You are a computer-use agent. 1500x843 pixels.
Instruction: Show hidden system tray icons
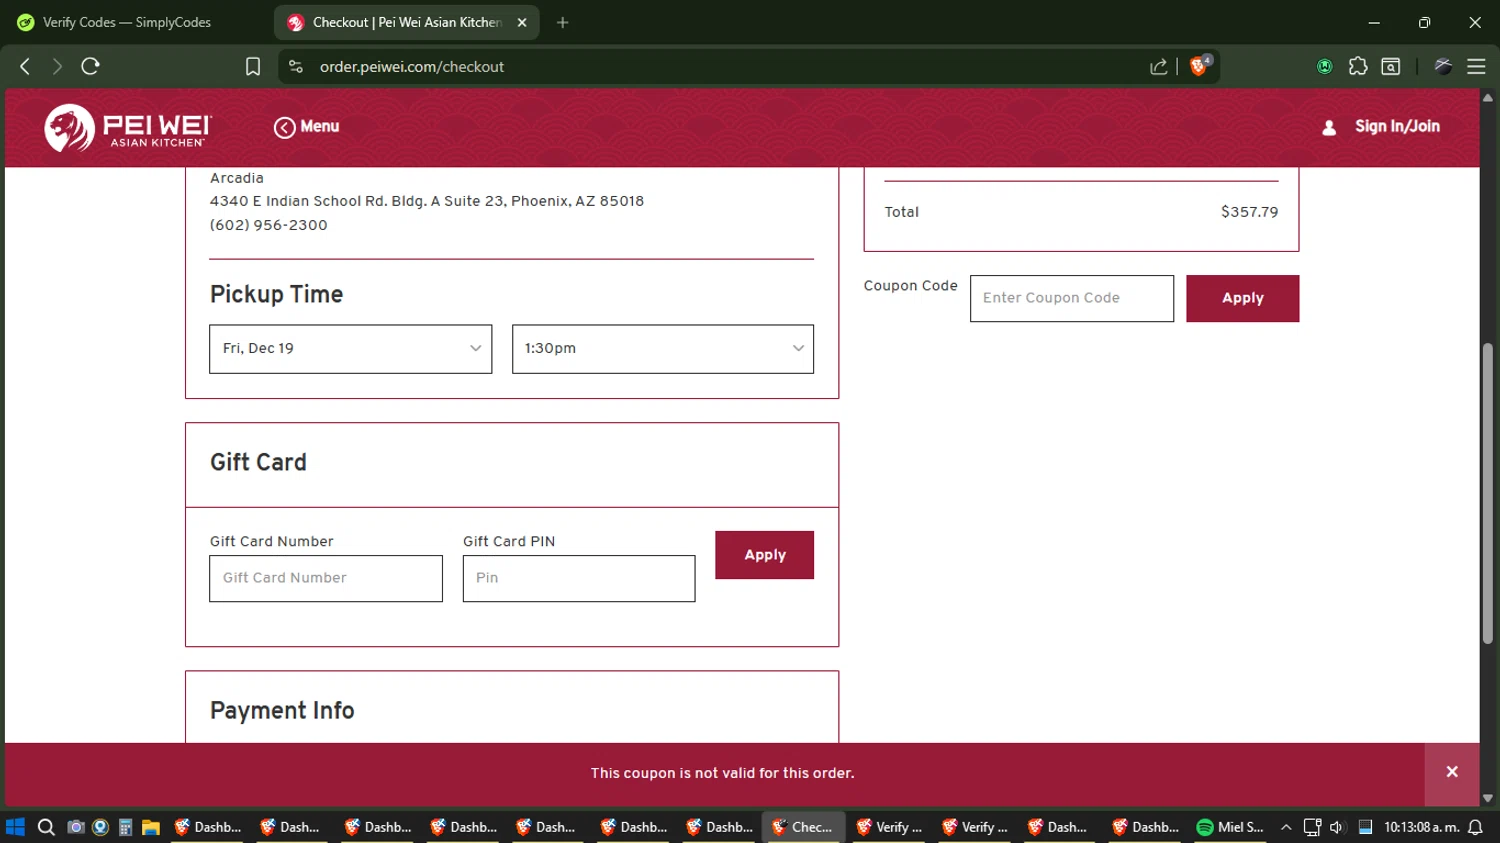[1286, 827]
